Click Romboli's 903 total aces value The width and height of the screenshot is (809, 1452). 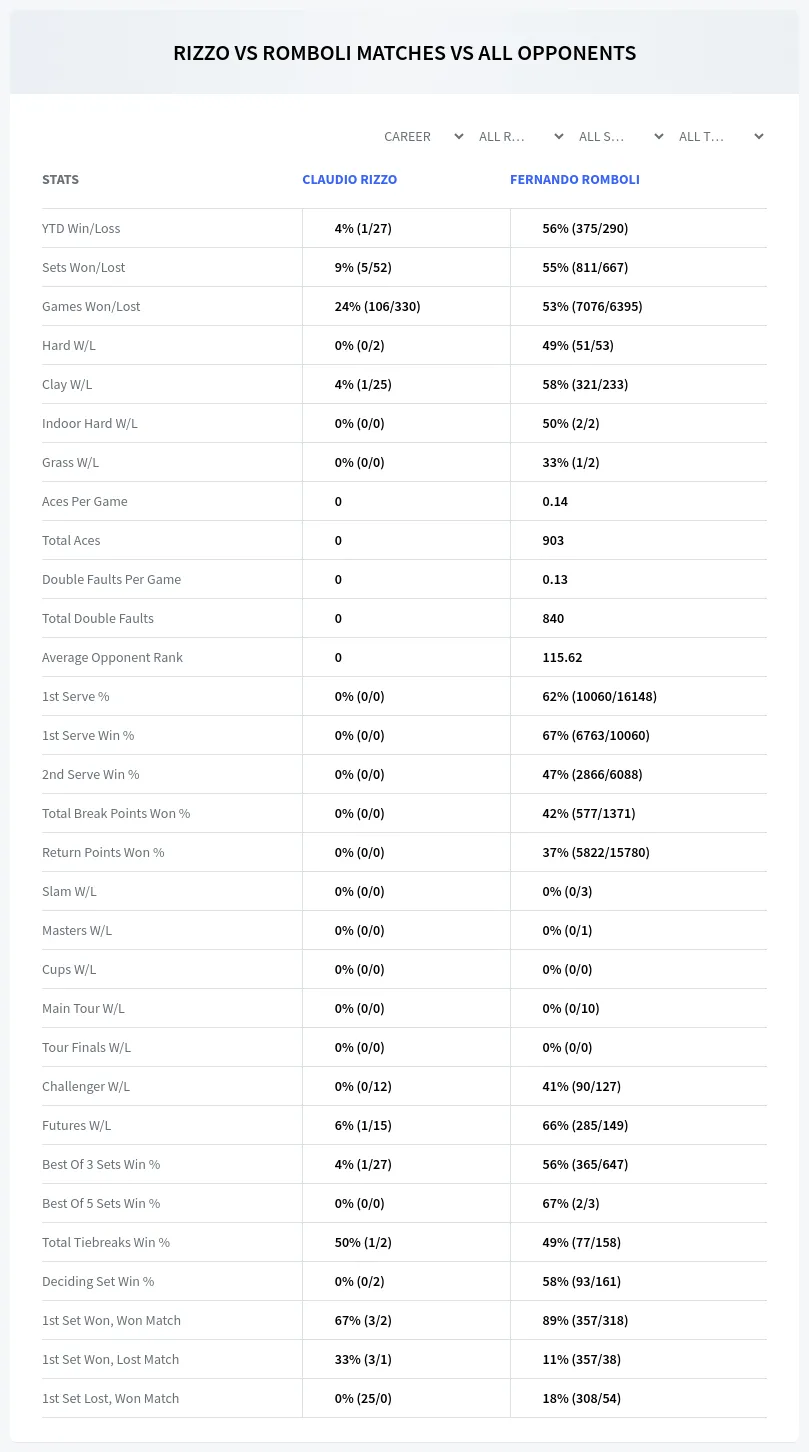click(x=553, y=540)
